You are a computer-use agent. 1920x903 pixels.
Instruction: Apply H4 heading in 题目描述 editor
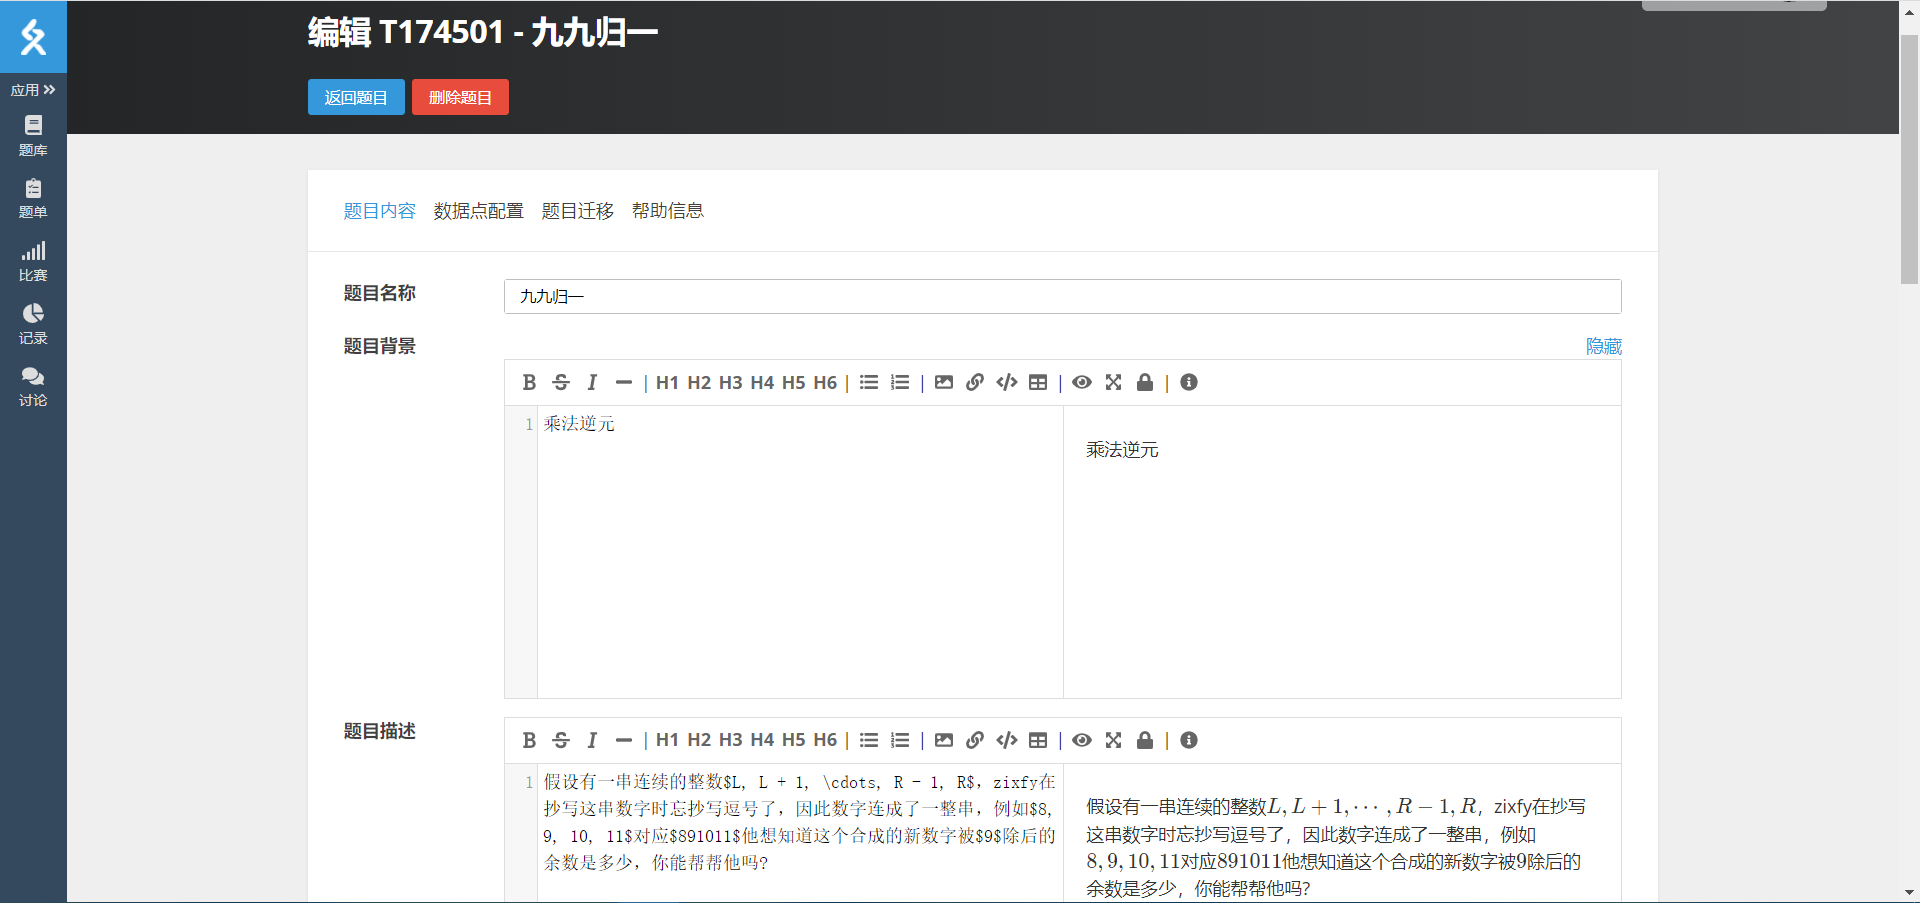762,740
